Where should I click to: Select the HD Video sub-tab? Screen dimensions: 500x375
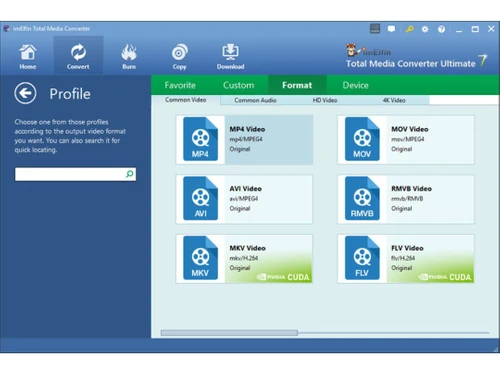[325, 100]
